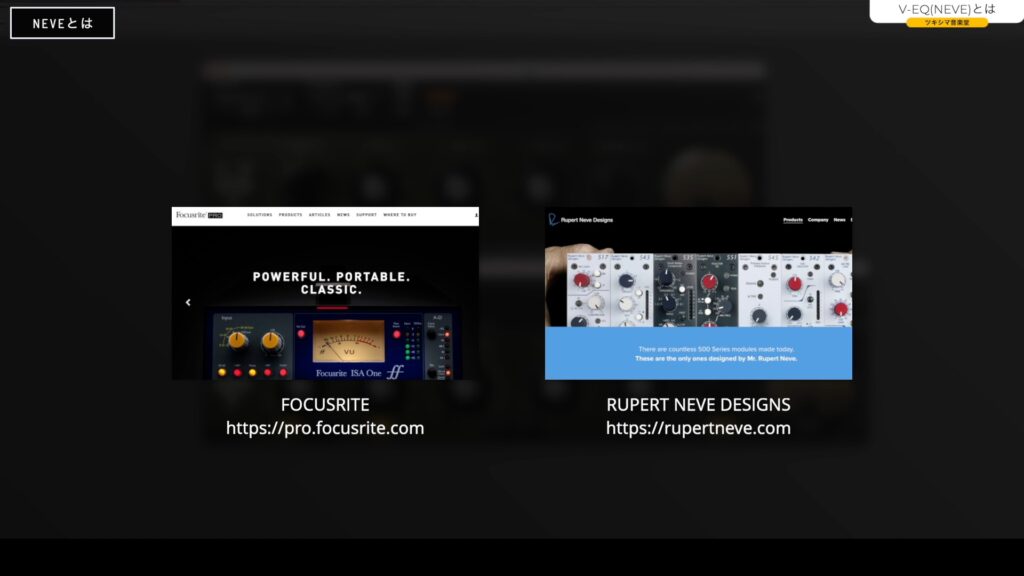
Task: Click the Focusrite Pro logo
Action: click(199, 215)
